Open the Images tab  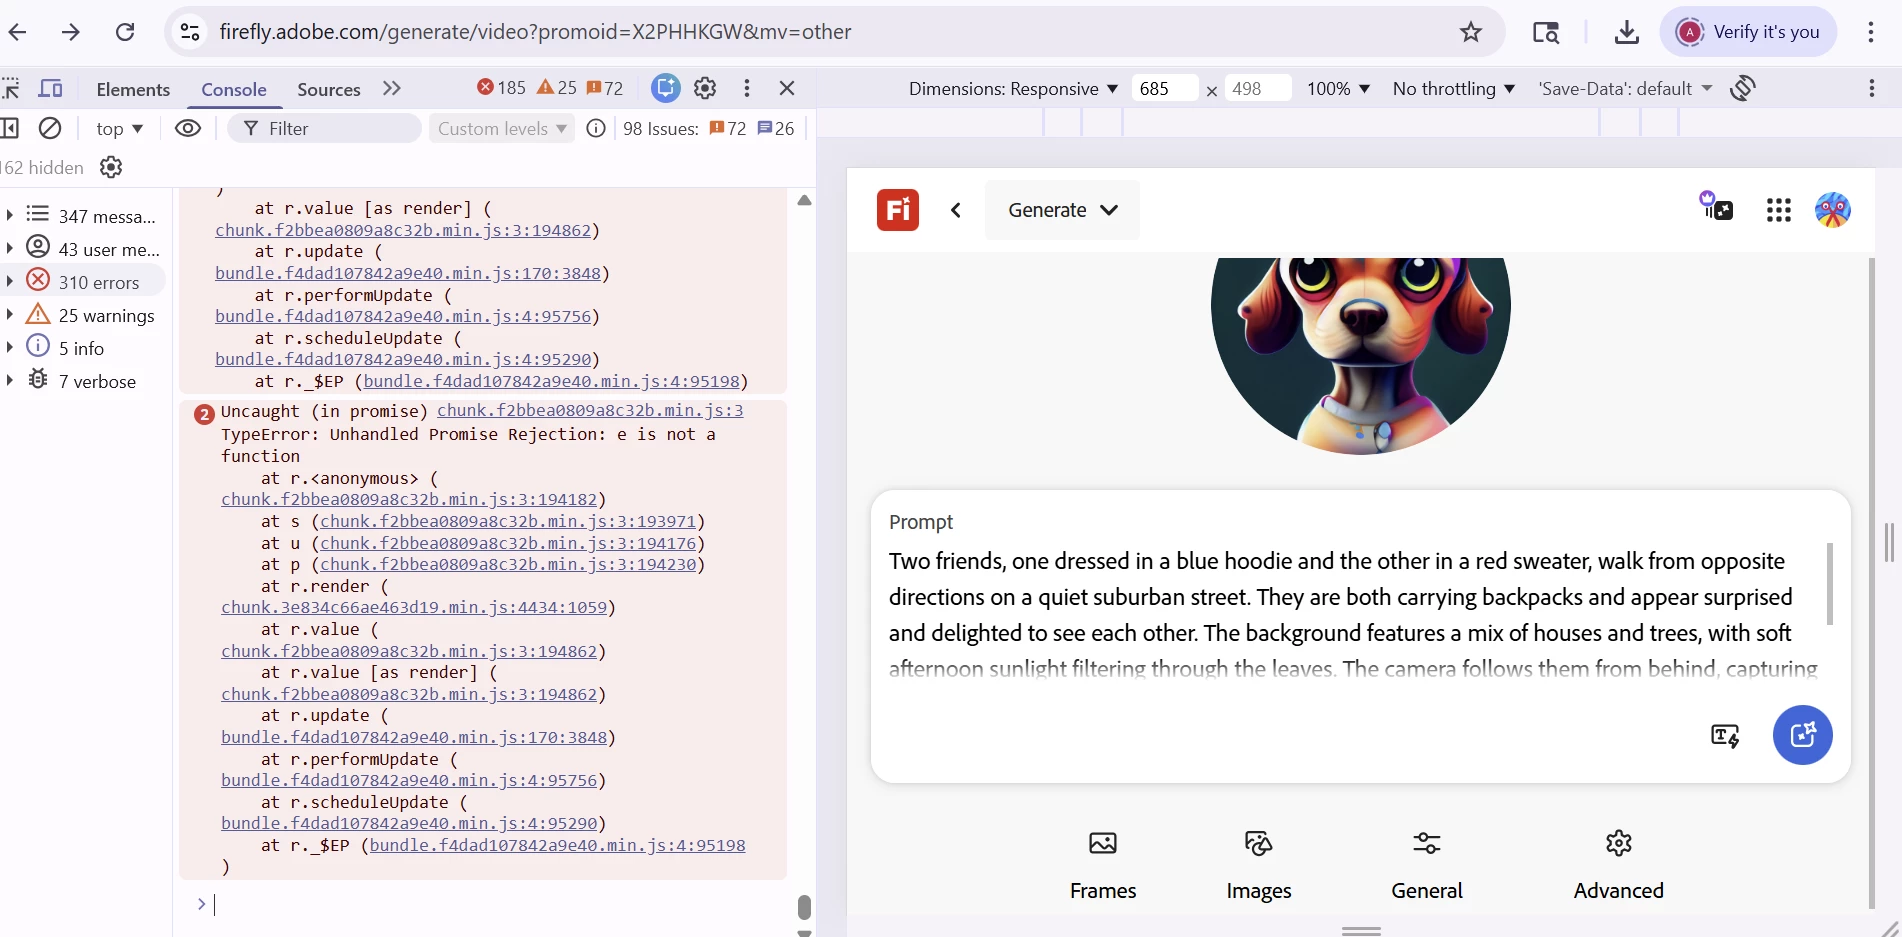click(x=1259, y=865)
